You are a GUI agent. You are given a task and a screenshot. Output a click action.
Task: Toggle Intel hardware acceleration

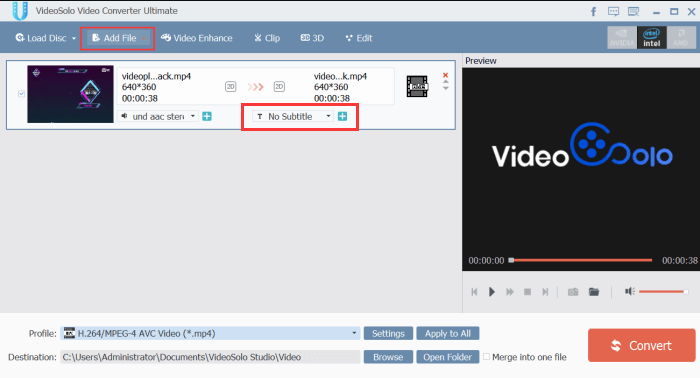pos(651,37)
